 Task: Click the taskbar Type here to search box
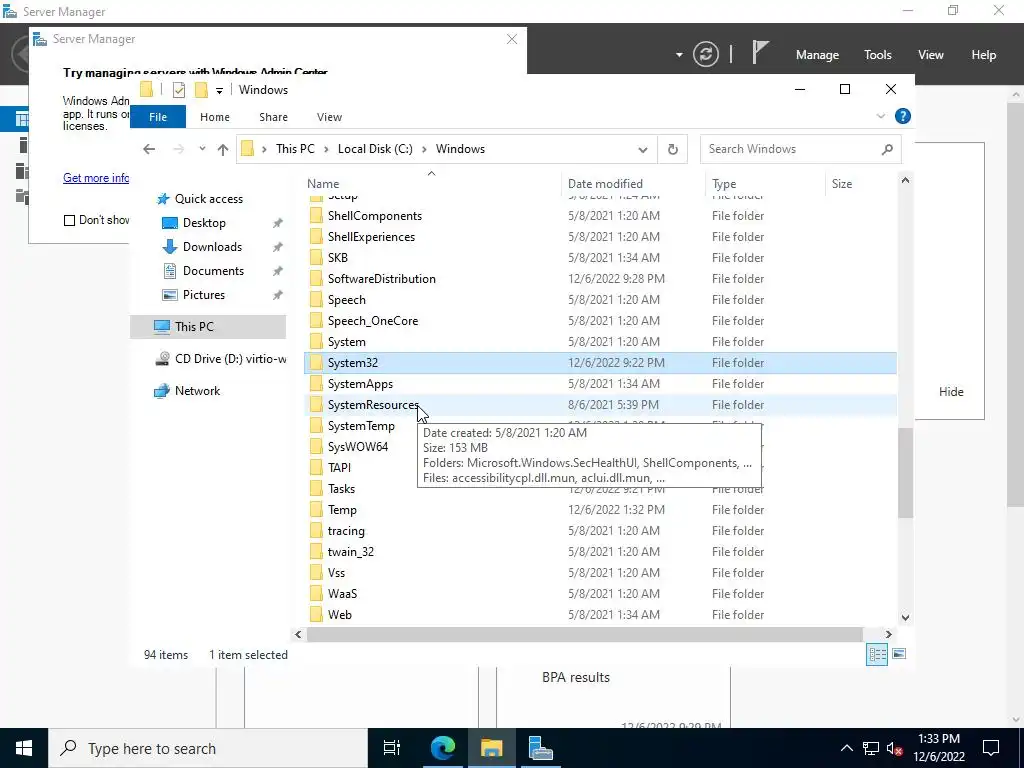coord(208,748)
